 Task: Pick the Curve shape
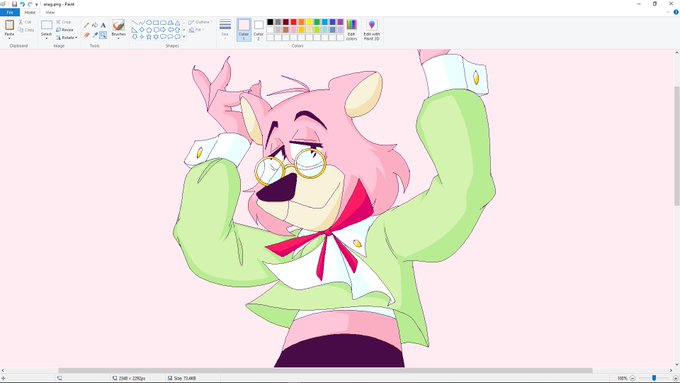(x=141, y=23)
